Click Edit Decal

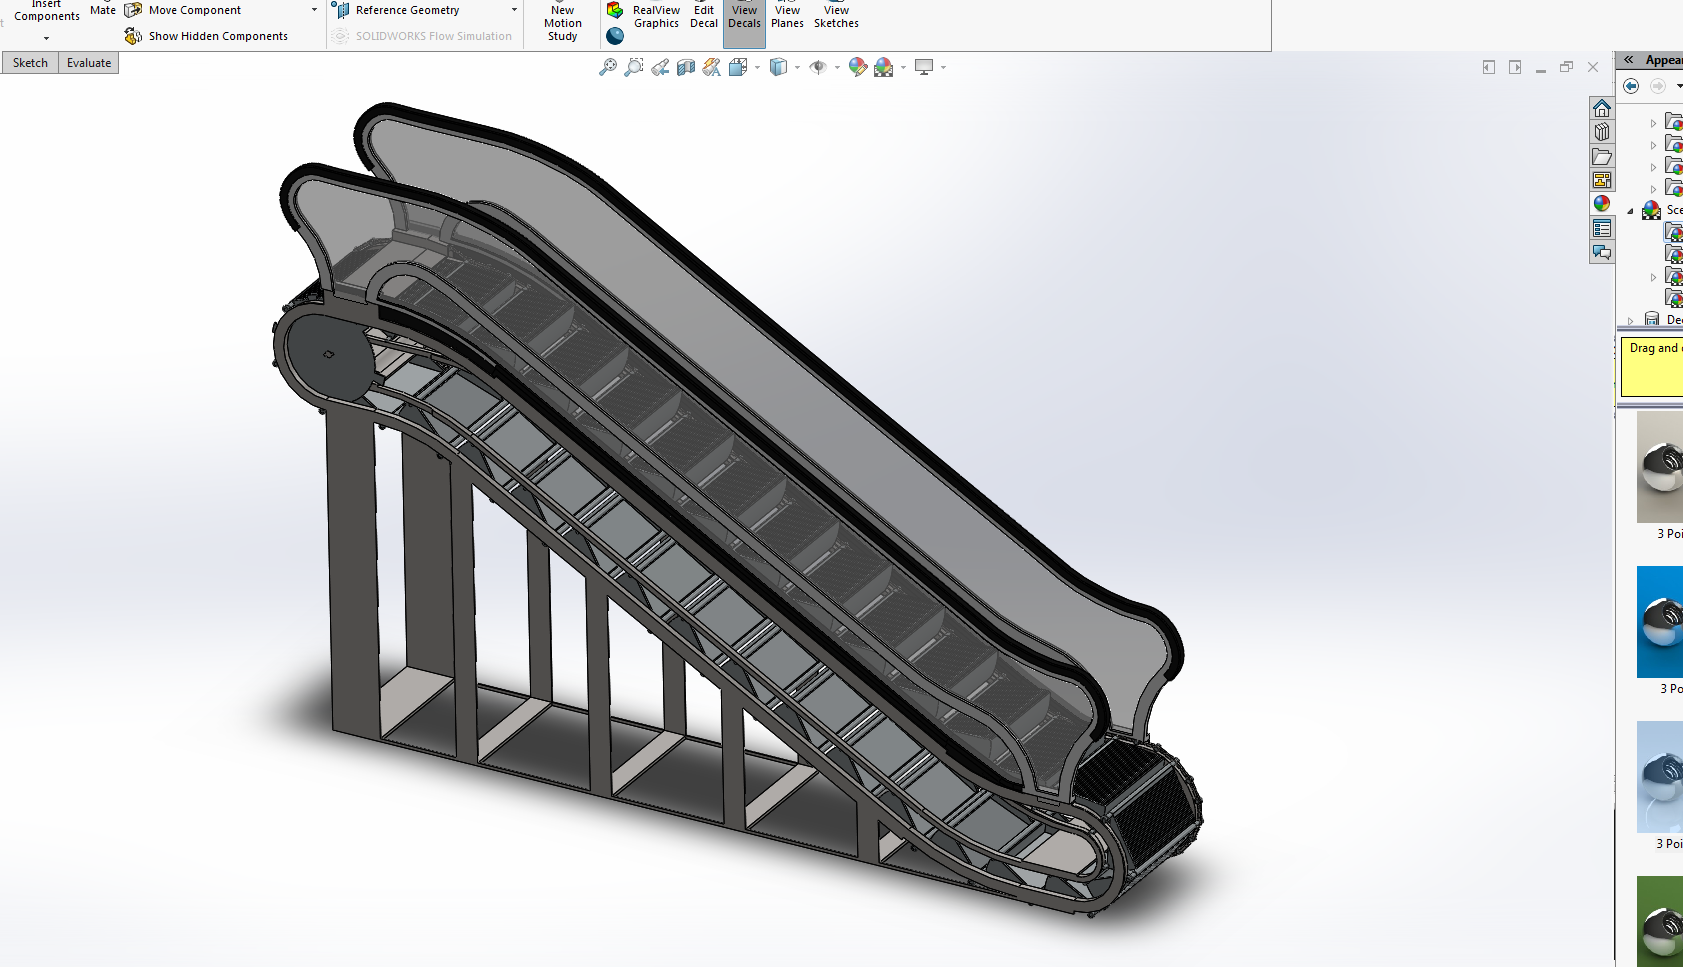coord(704,17)
